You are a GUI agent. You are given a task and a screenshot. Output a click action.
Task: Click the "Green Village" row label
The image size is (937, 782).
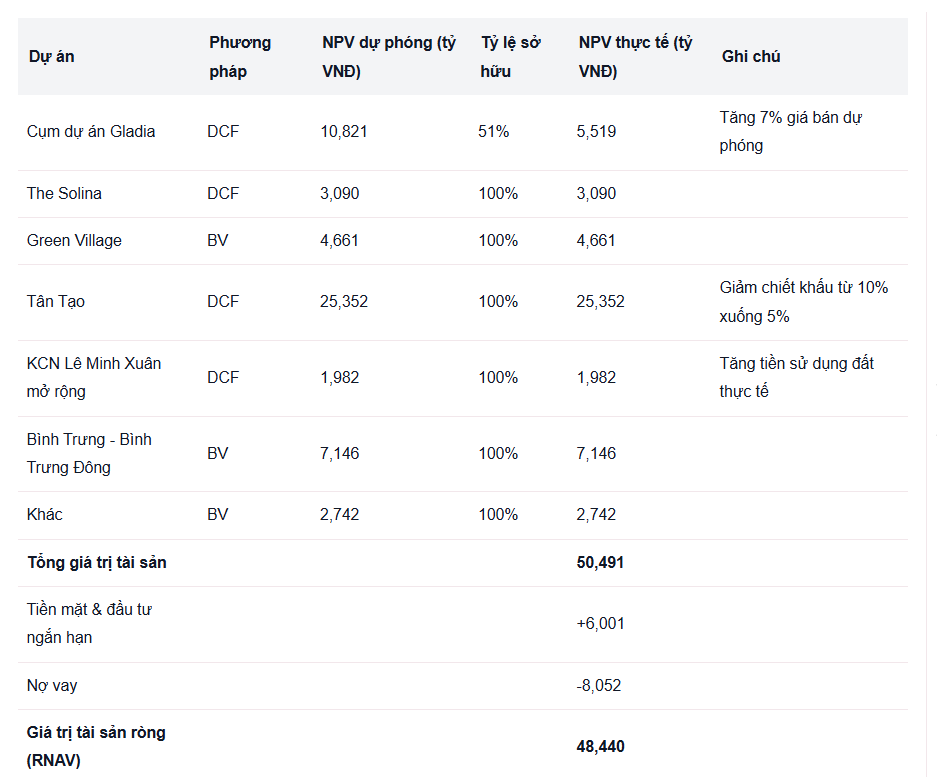[x=74, y=241]
